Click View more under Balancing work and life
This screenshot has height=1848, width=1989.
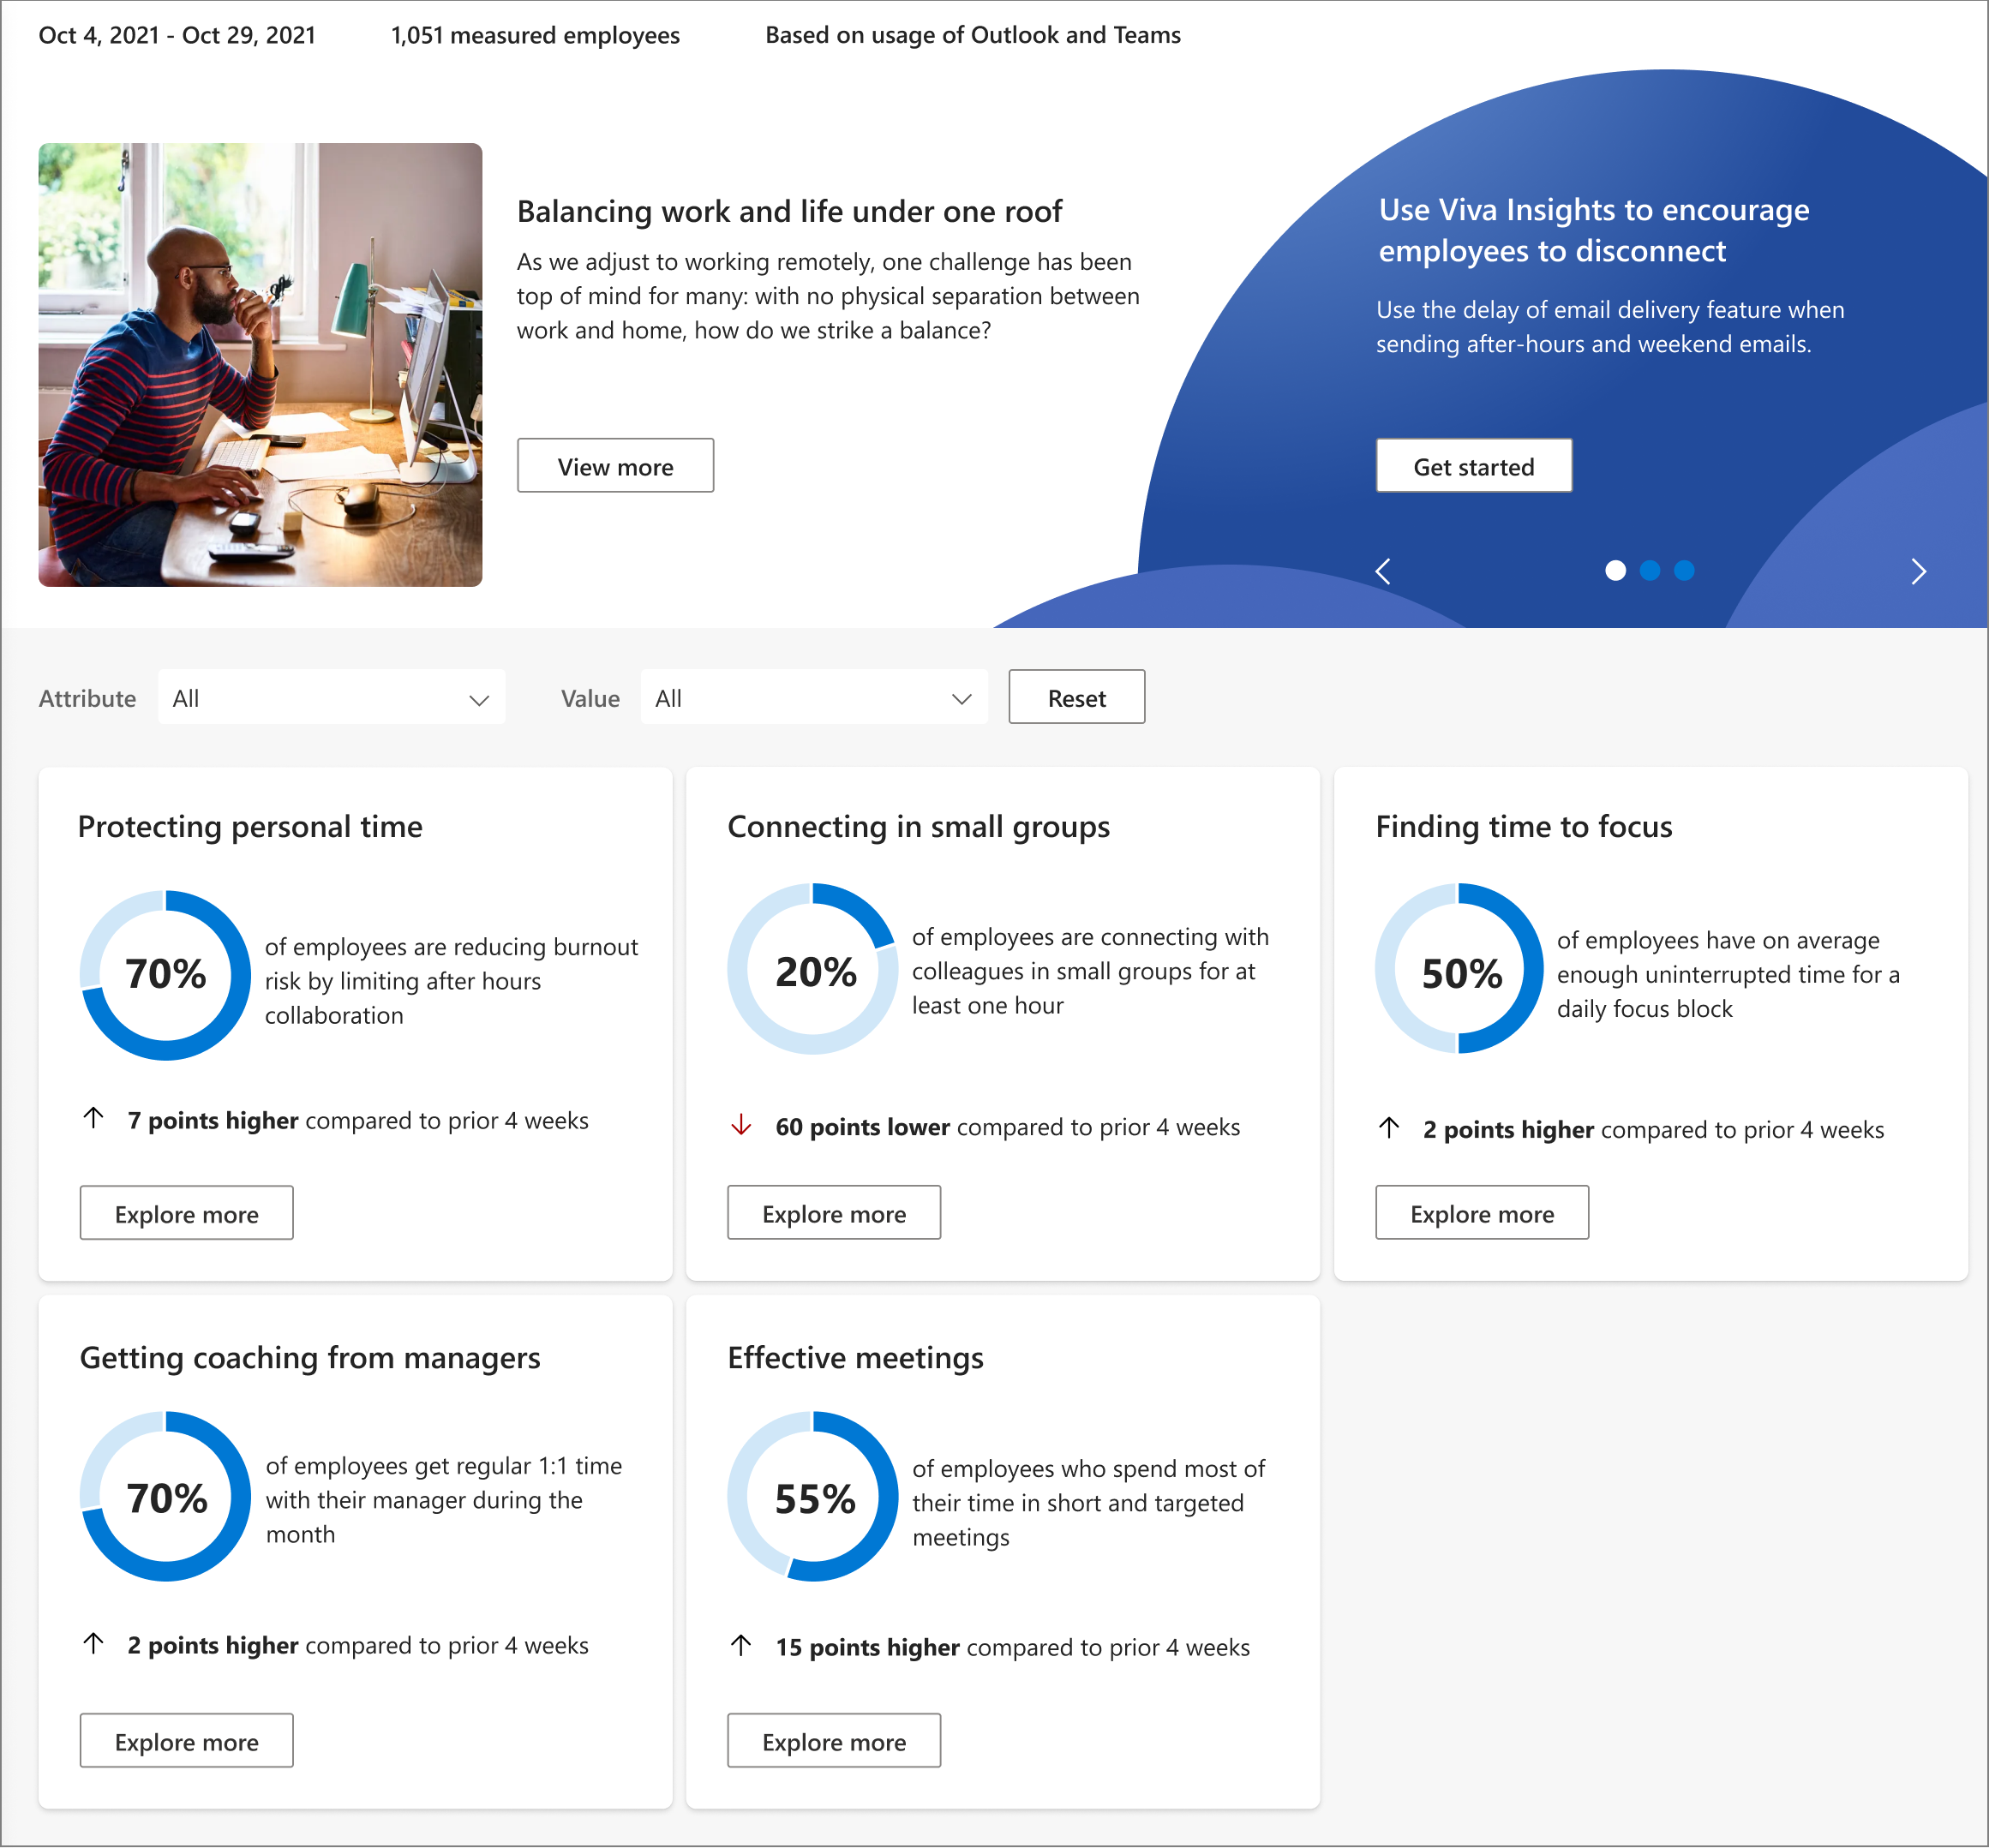(x=615, y=465)
